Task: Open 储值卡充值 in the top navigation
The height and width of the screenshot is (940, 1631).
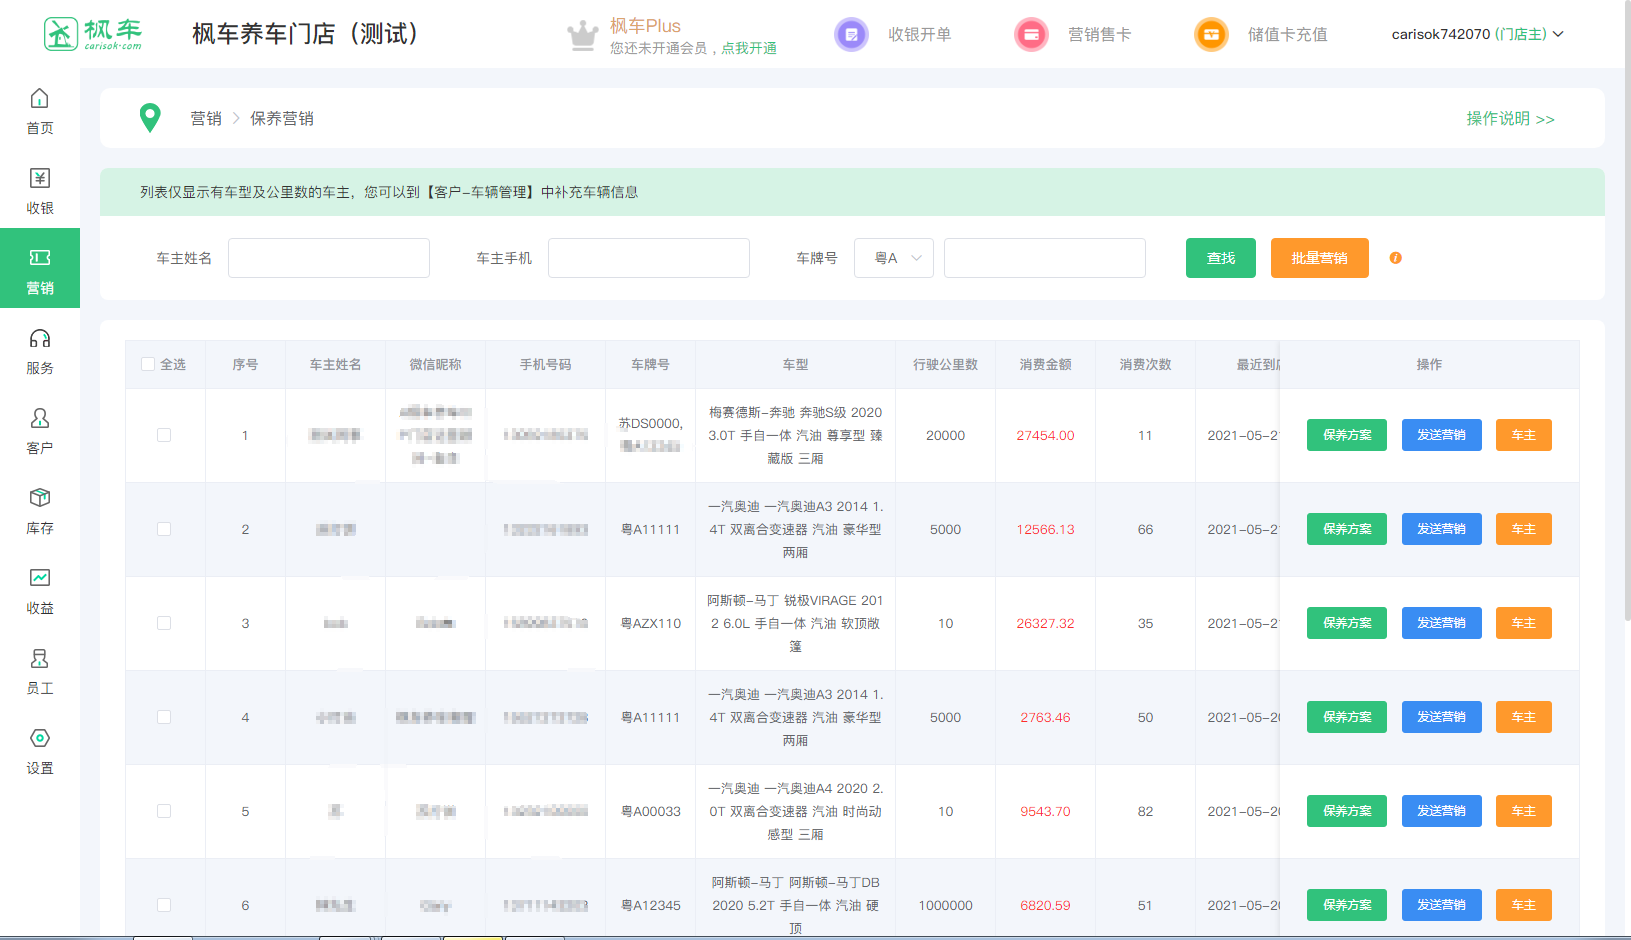Action: (x=1286, y=34)
